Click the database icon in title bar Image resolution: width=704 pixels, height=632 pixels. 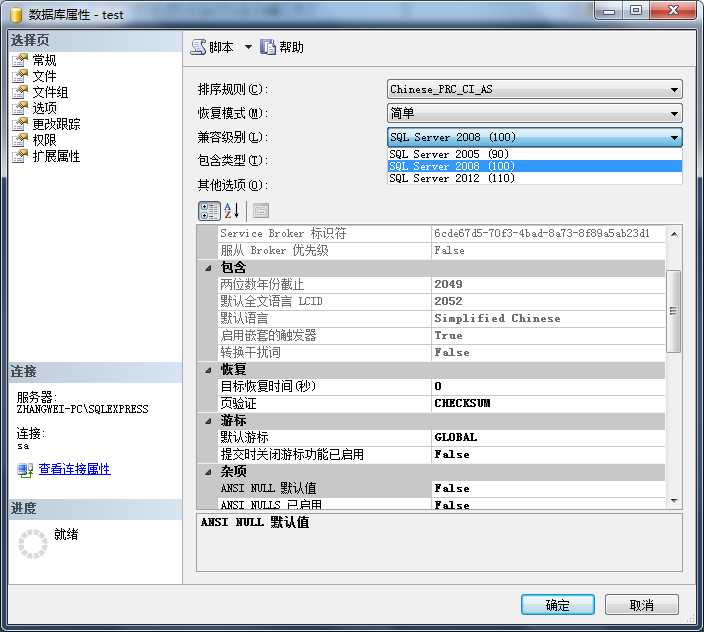[x=16, y=15]
